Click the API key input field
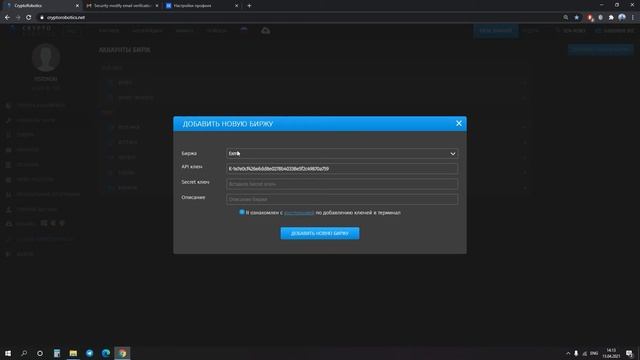Screen dimensions: 640x360 342,169
